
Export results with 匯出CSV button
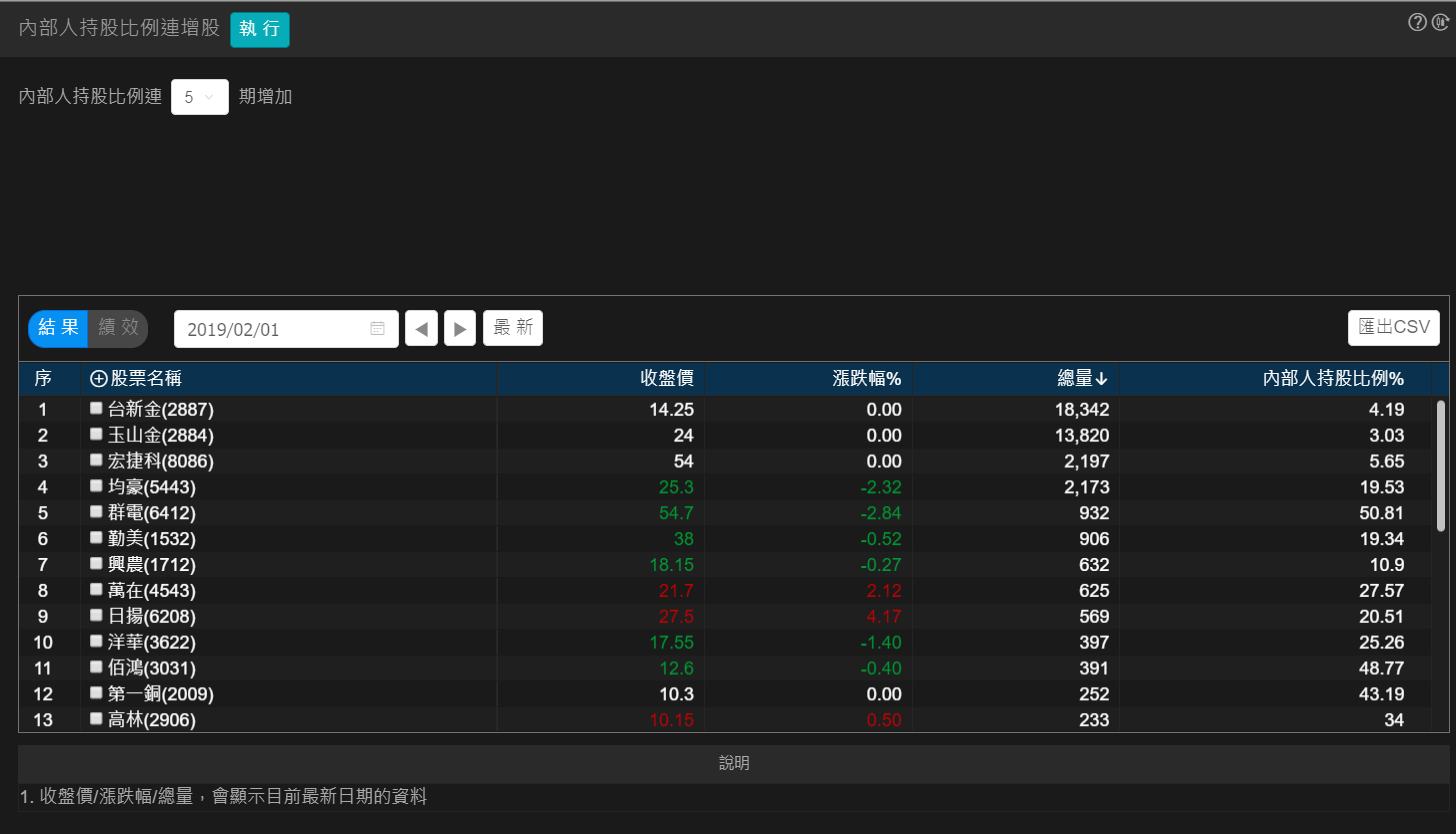tap(1393, 328)
